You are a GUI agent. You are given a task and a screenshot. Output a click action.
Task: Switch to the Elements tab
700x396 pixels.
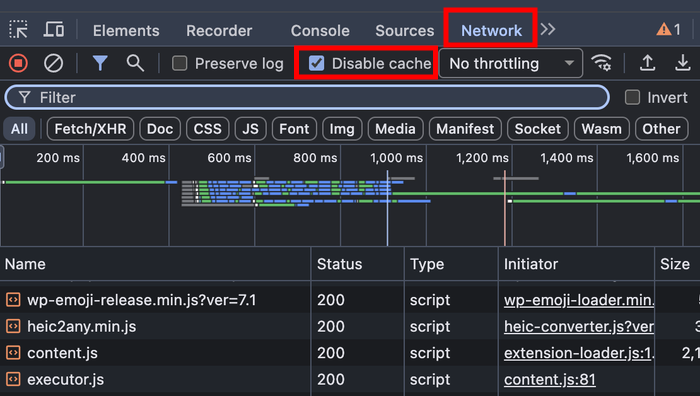[126, 30]
